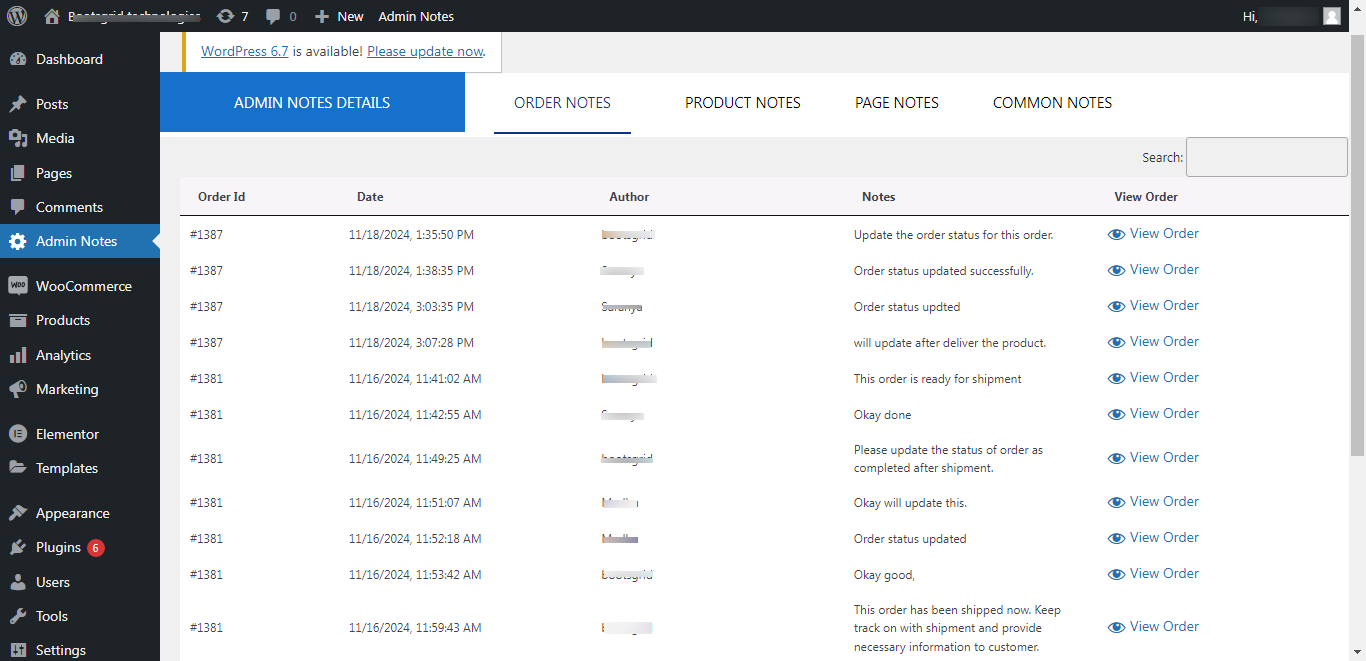1366x661 pixels.
Task: Click the note 'Okay good,'
Action: click(x=884, y=575)
